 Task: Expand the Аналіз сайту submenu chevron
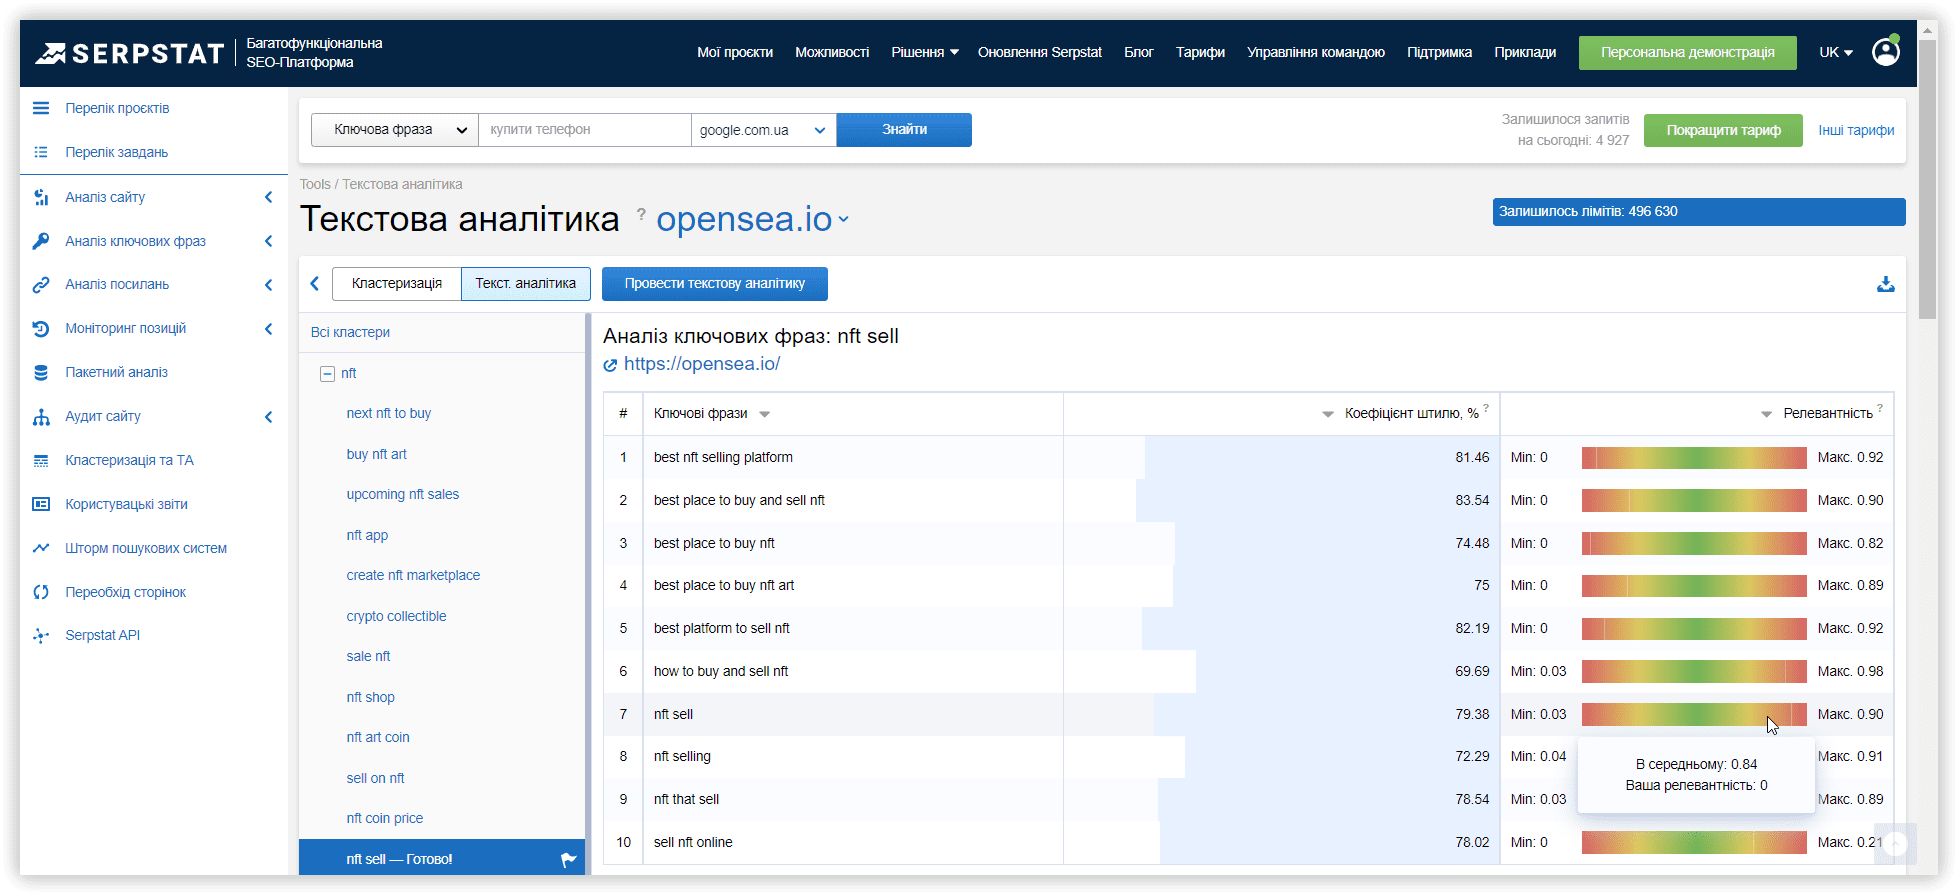pos(268,197)
